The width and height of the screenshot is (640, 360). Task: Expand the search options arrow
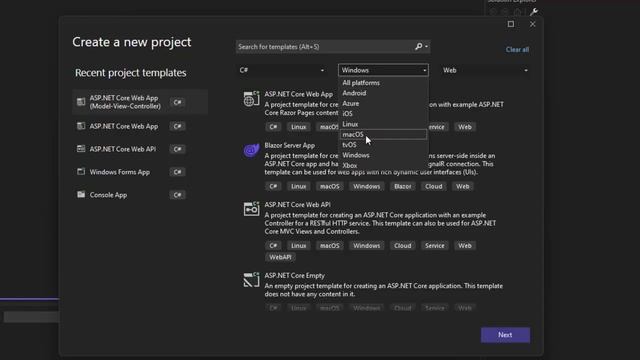coord(427,47)
